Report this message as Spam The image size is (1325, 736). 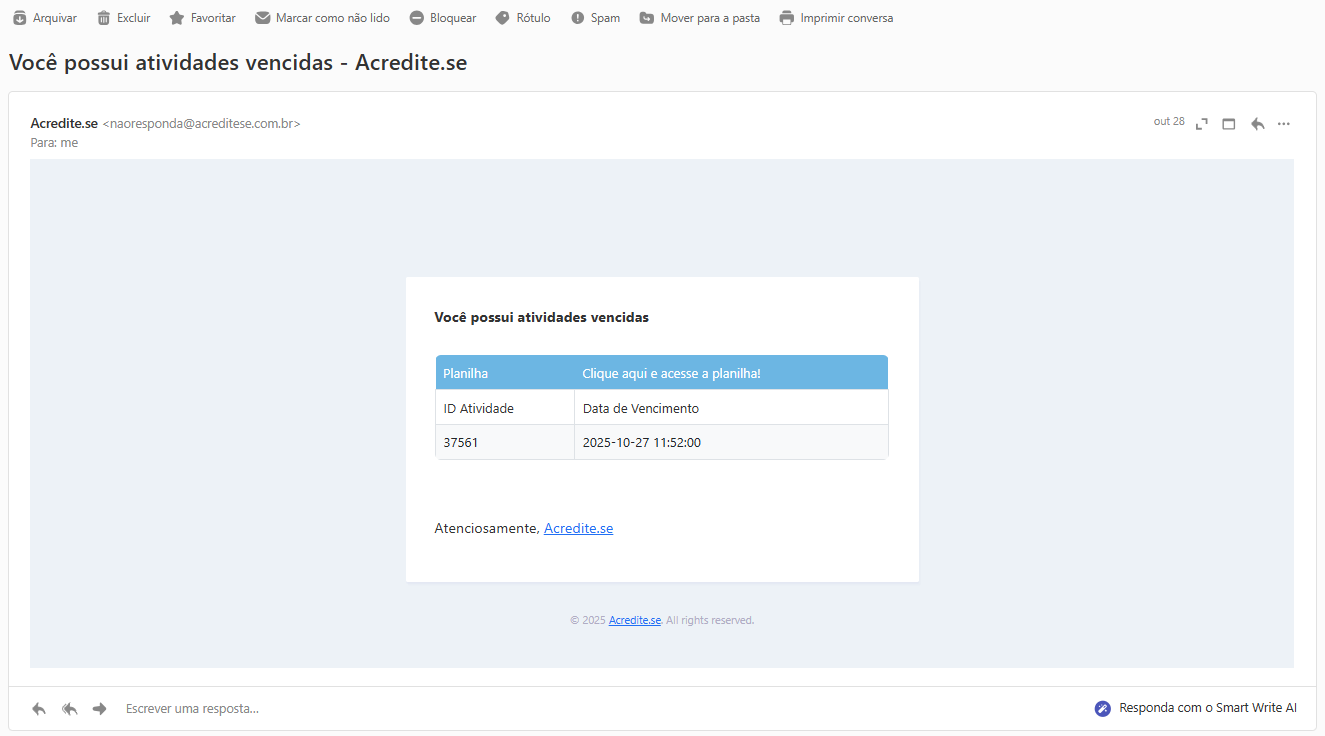pyautogui.click(x=595, y=18)
